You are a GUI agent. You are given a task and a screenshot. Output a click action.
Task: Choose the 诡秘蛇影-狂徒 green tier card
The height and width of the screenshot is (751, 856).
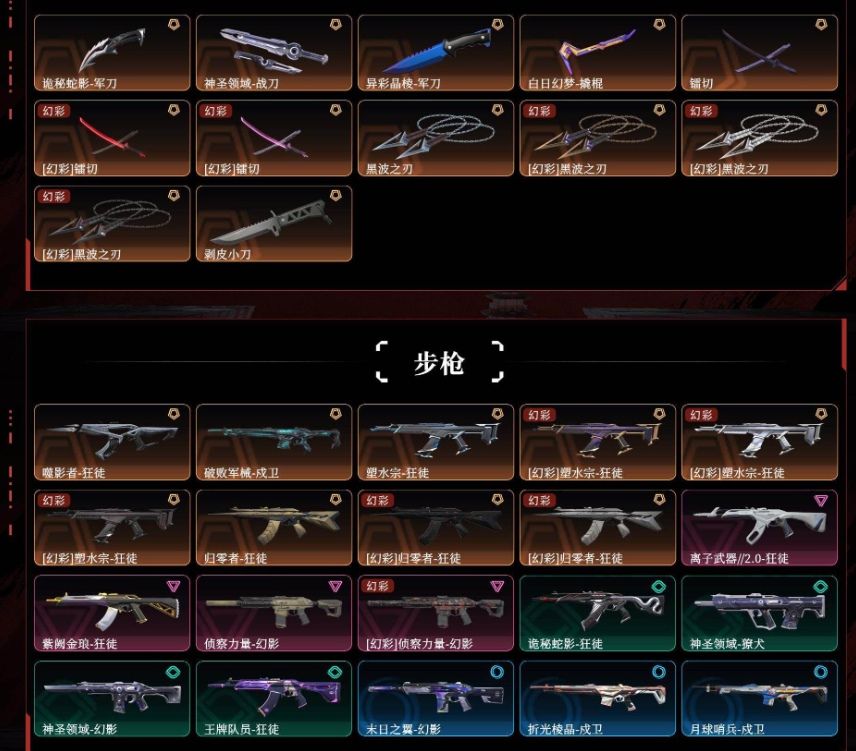597,613
